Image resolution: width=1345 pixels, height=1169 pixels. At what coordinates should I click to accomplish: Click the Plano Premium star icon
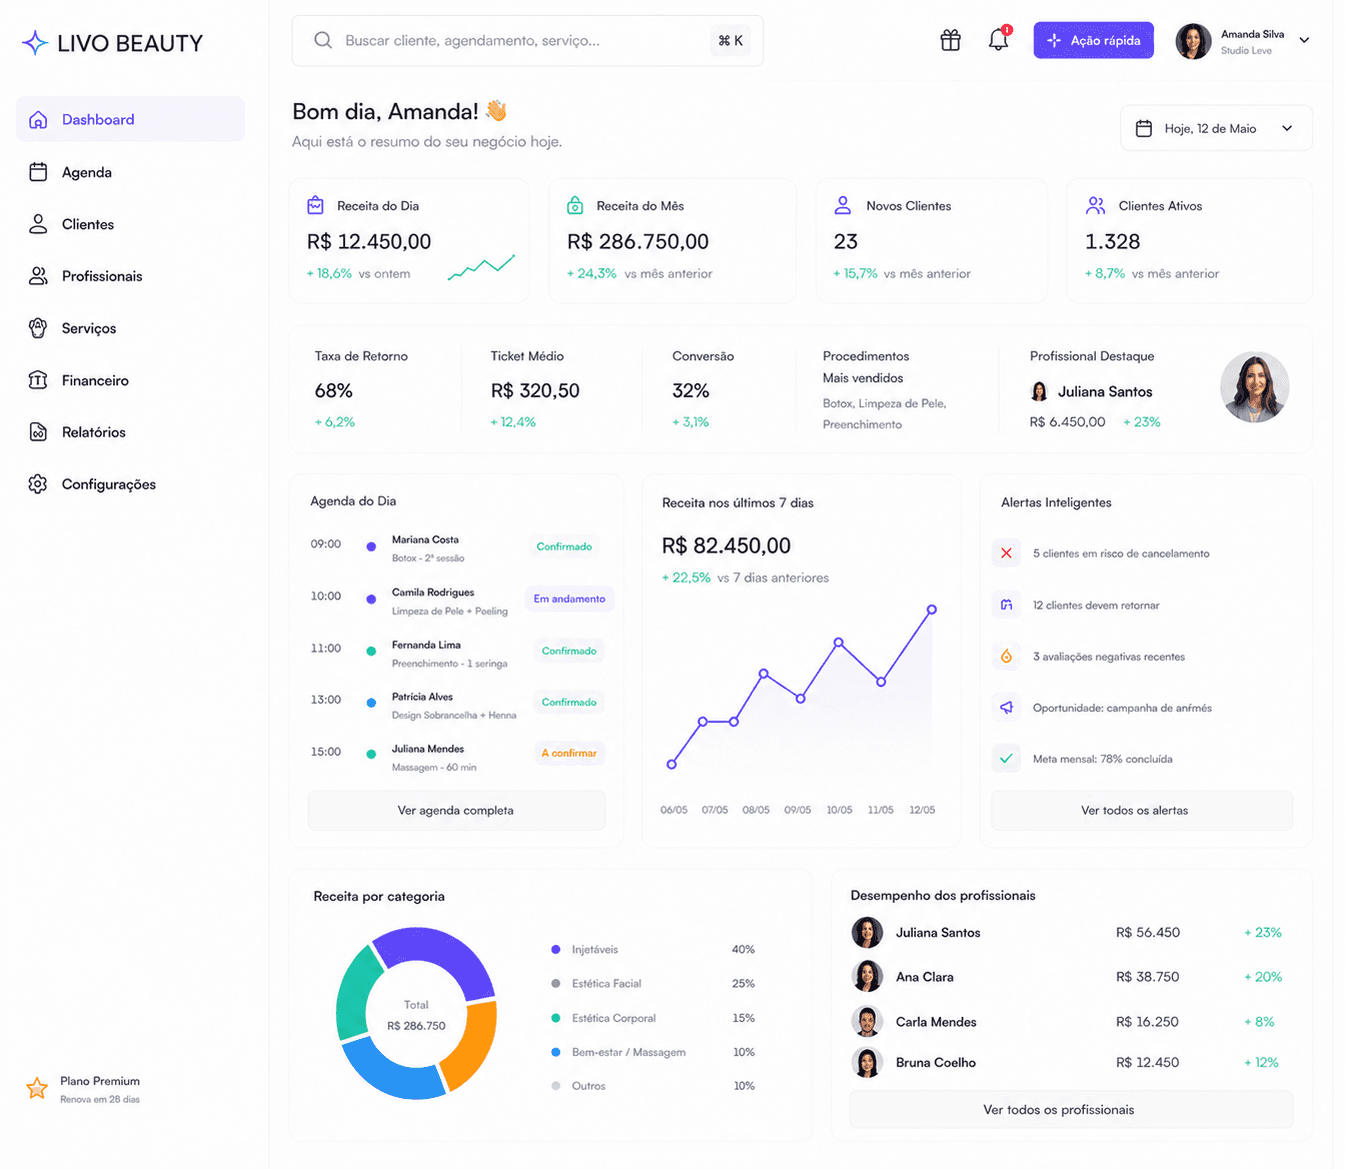37,1088
